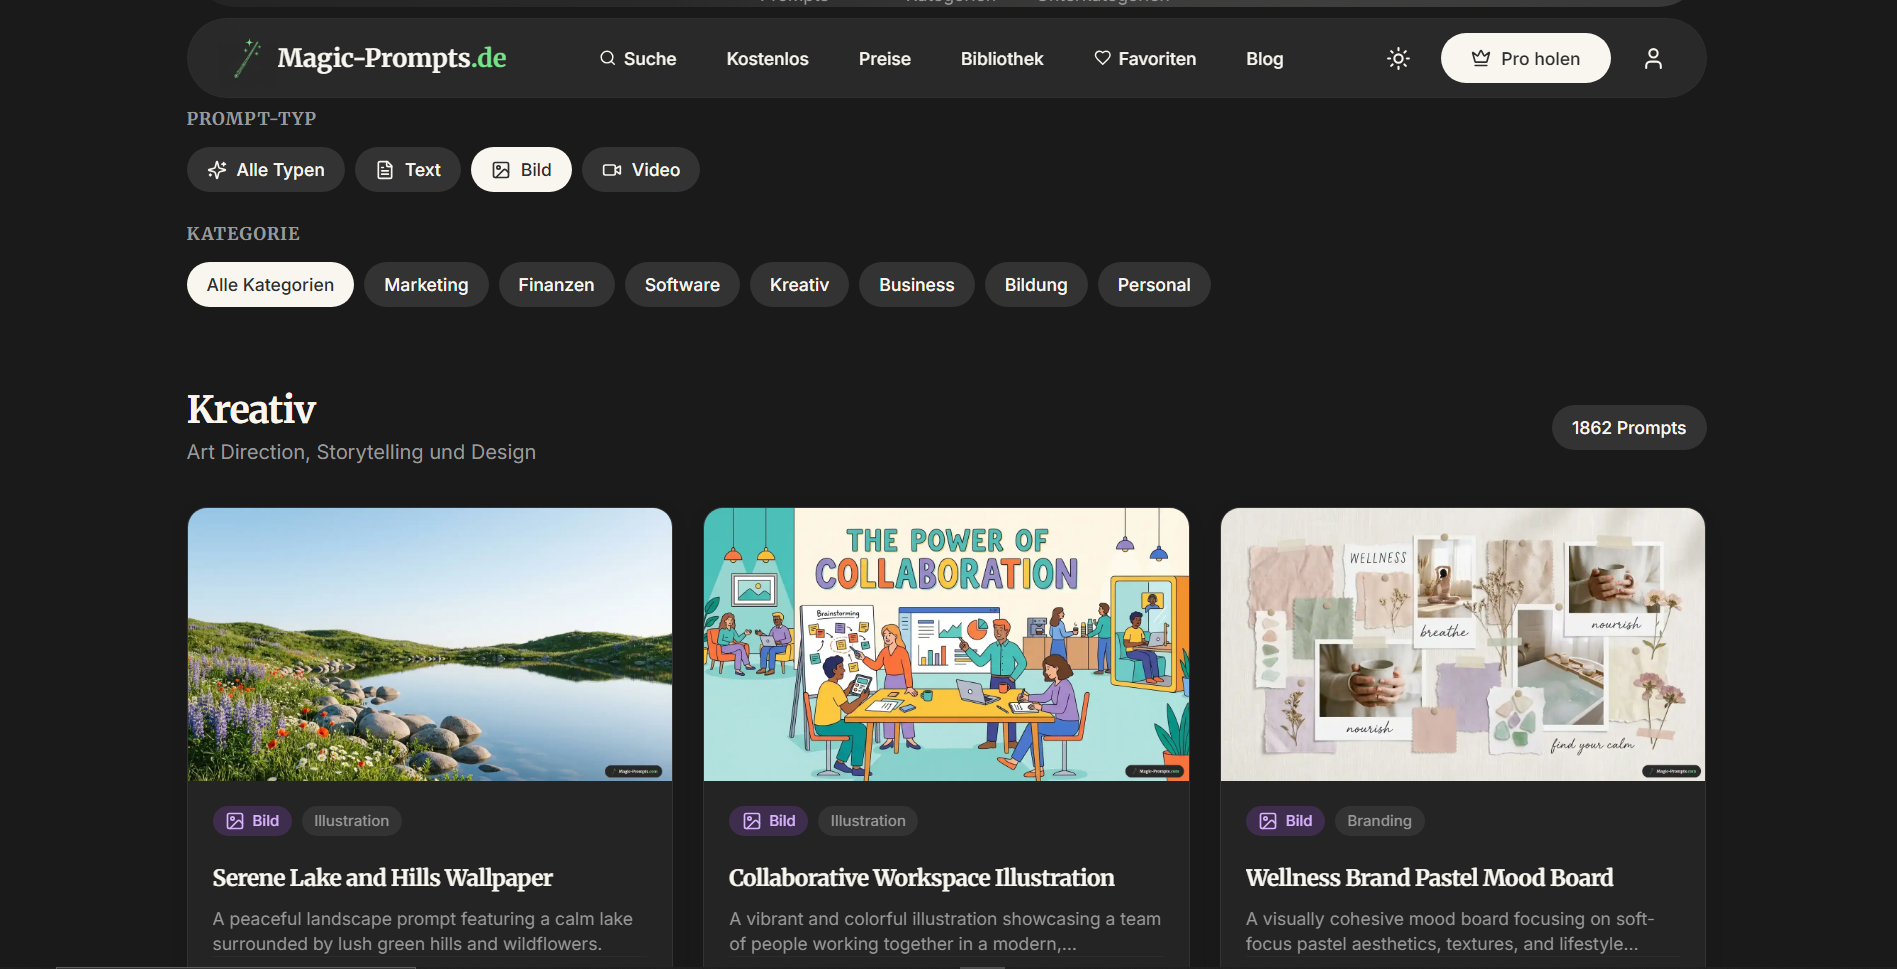1897x969 pixels.
Task: Filter by Finanzen category
Action: click(x=556, y=285)
